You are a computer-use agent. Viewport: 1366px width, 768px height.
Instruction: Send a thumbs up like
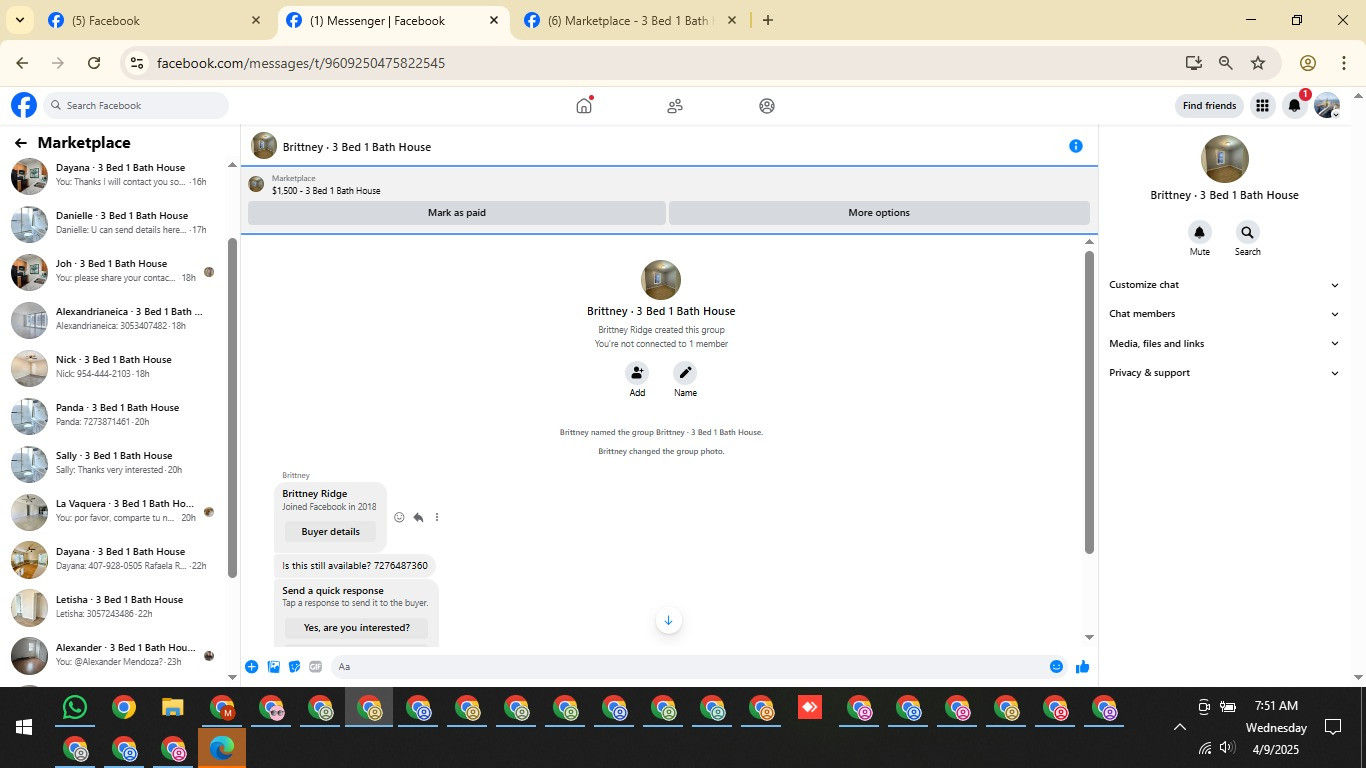coord(1083,667)
